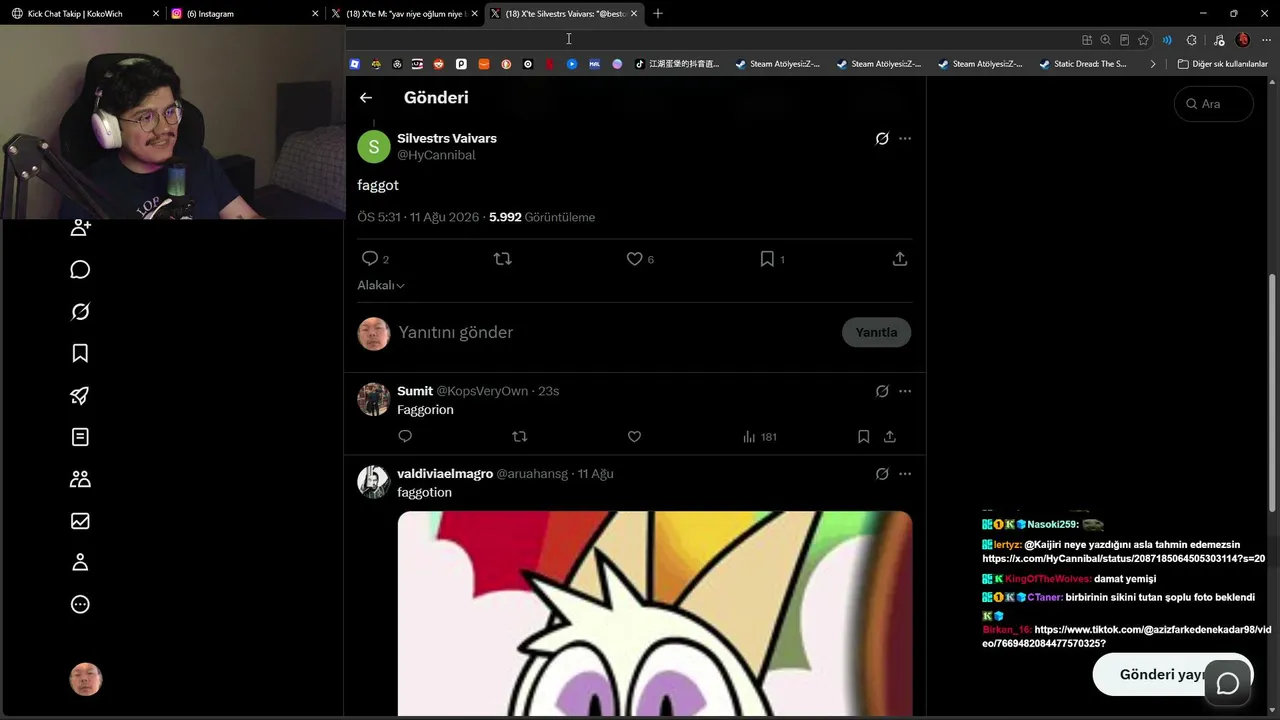Open Sumit's profile name link

coord(415,391)
